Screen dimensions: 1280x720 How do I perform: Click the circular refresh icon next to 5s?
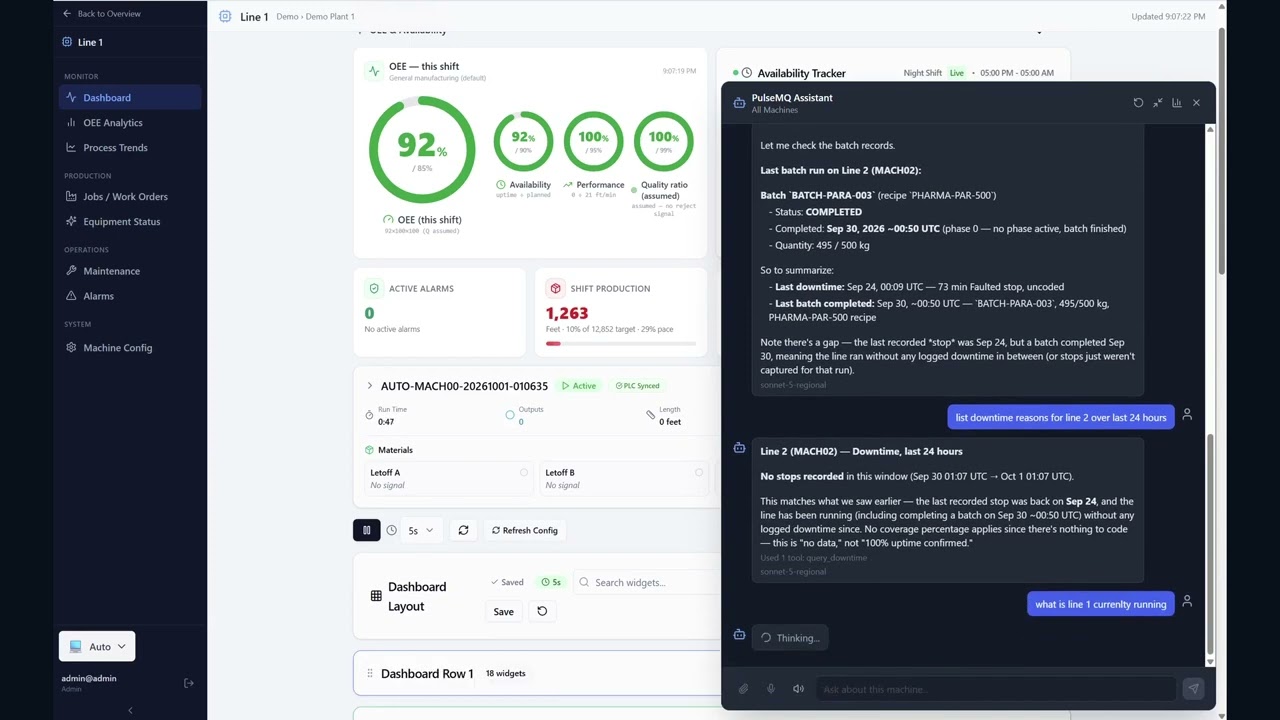[x=463, y=530]
